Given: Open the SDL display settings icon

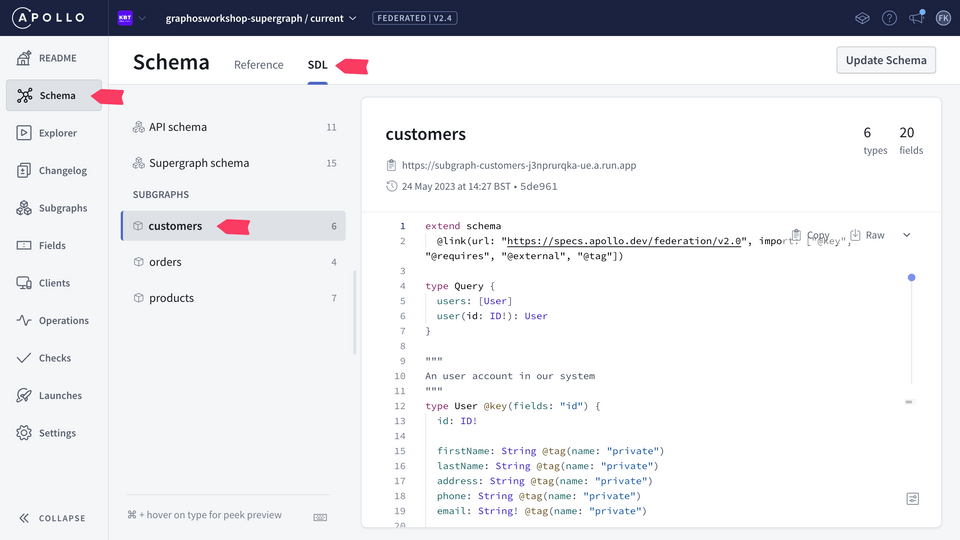Looking at the screenshot, I should 912,499.
